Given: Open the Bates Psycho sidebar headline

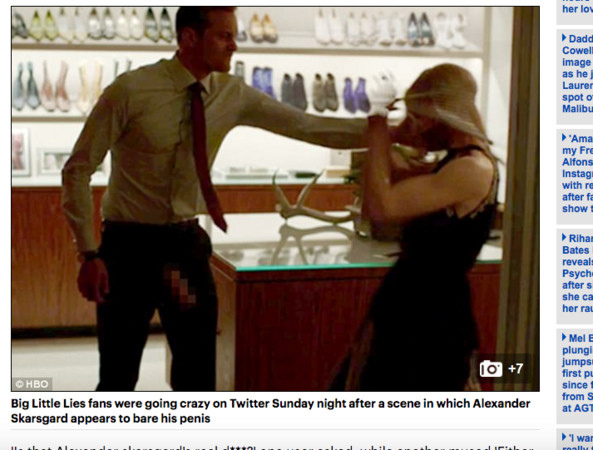Looking at the screenshot, I should (577, 273).
